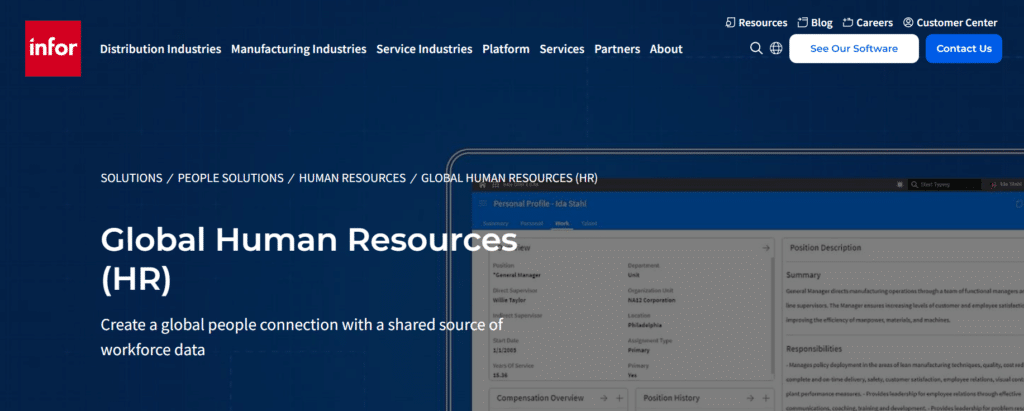Click the Overview panel arrow icon in preview
The image size is (1024, 411).
pos(765,248)
